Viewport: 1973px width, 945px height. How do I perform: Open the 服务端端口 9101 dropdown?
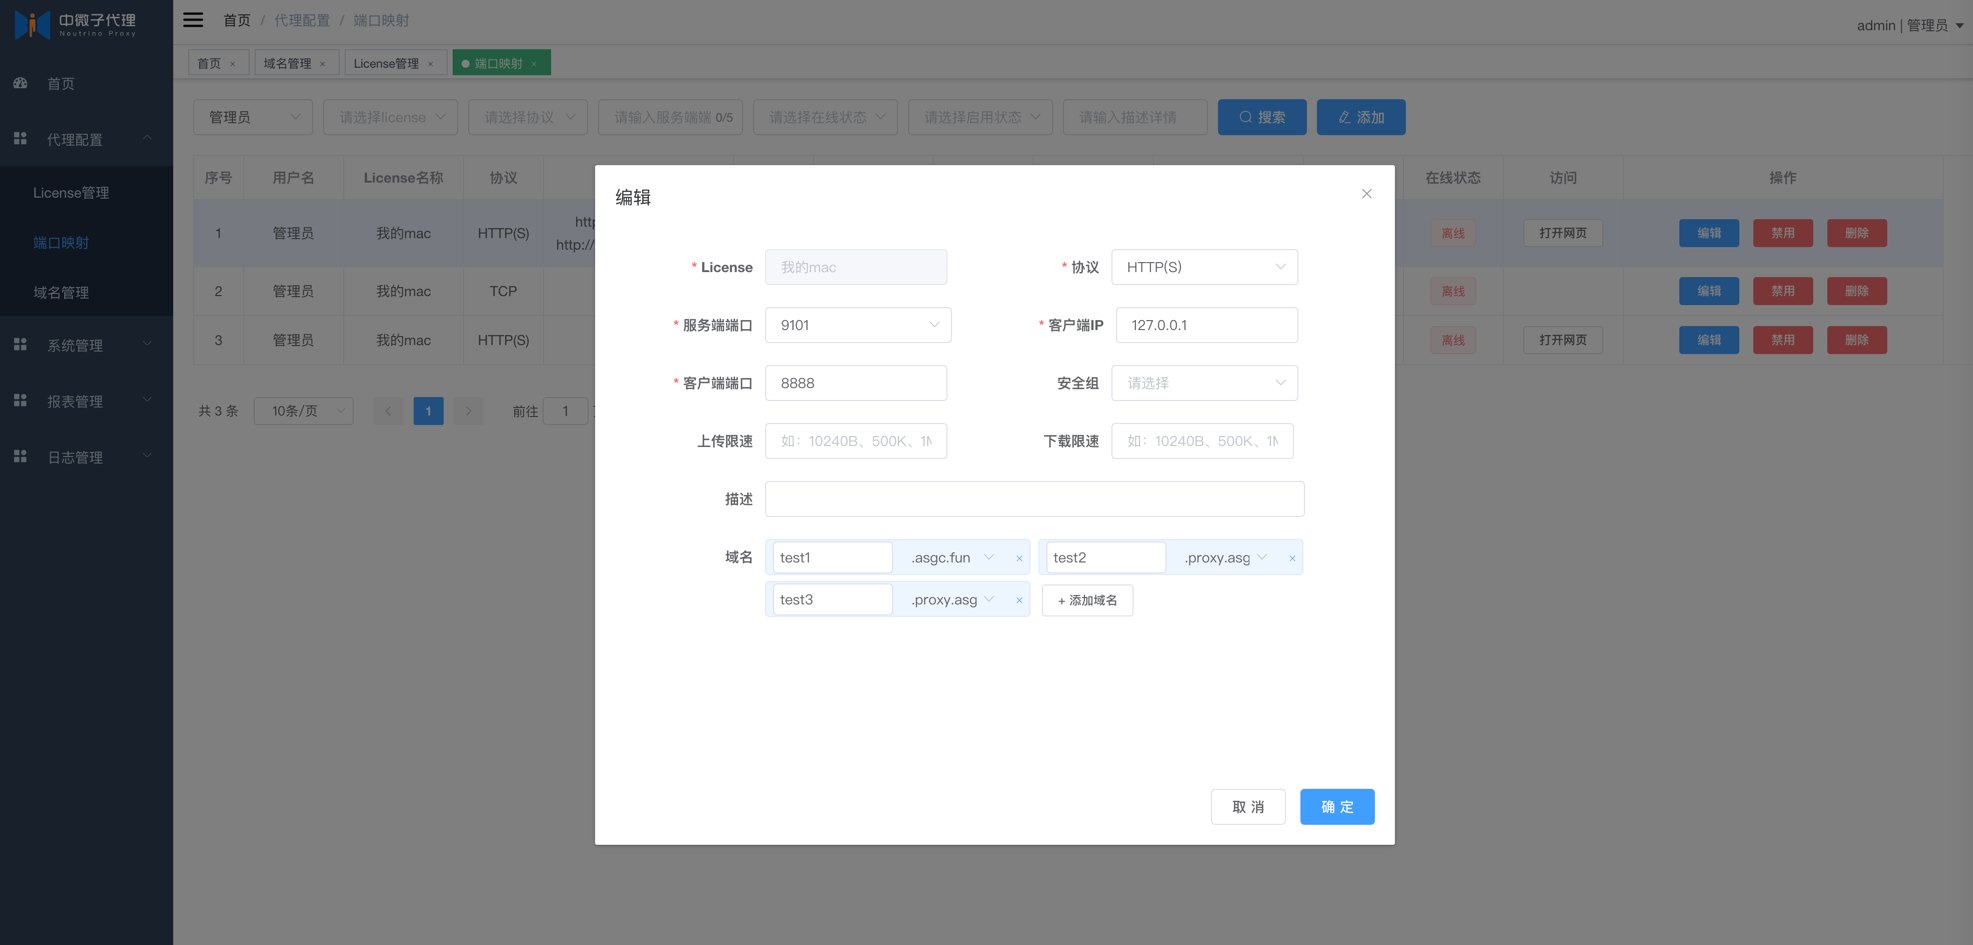pyautogui.click(x=858, y=325)
